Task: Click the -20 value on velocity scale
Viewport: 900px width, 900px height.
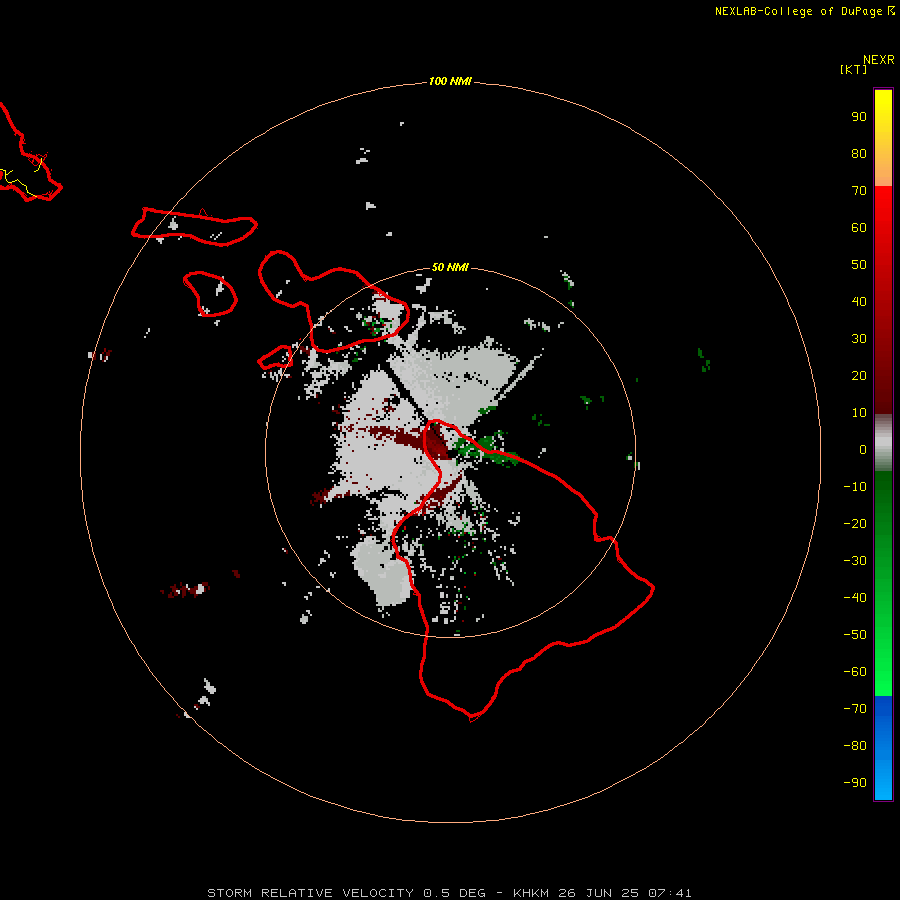Action: (x=855, y=523)
